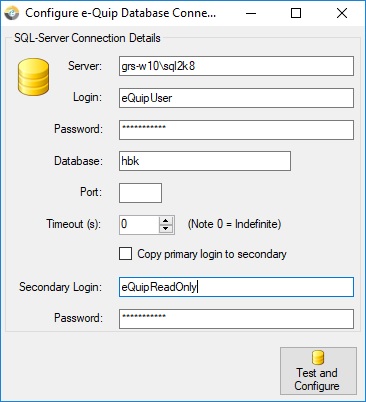Click the Secondary Login field

click(236, 287)
